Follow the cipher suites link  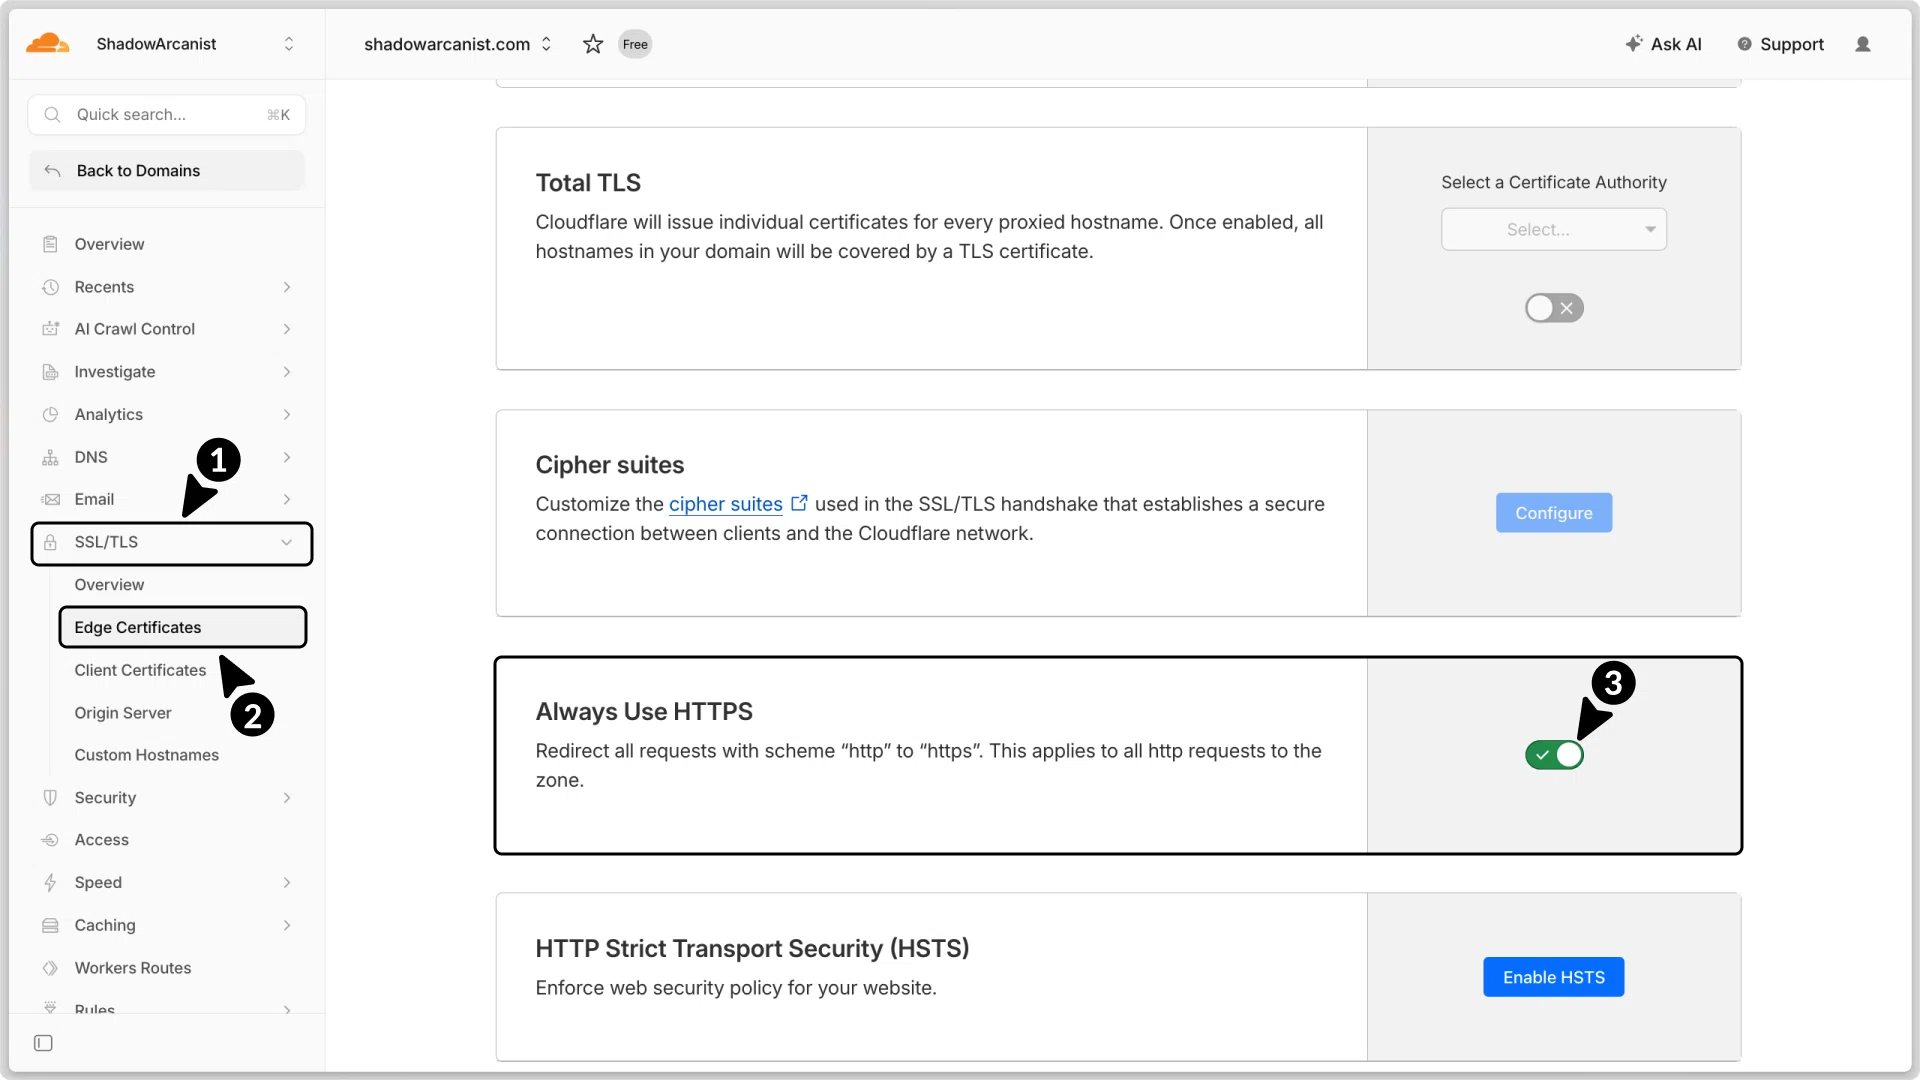click(726, 504)
